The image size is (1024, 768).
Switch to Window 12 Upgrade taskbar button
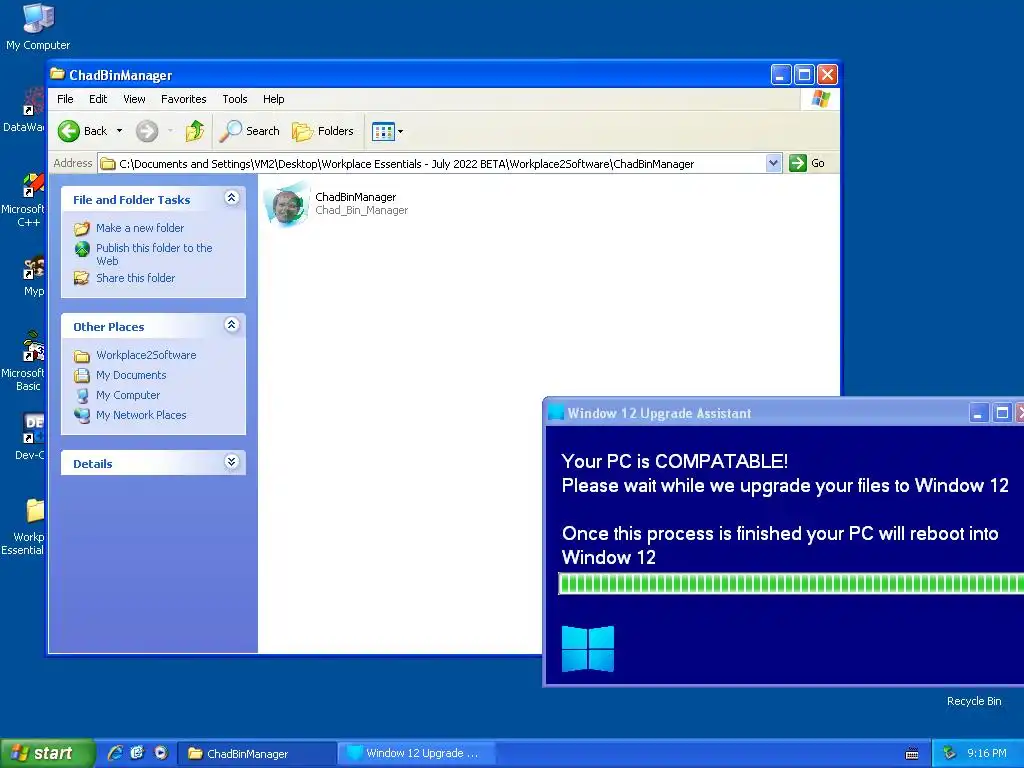point(418,753)
